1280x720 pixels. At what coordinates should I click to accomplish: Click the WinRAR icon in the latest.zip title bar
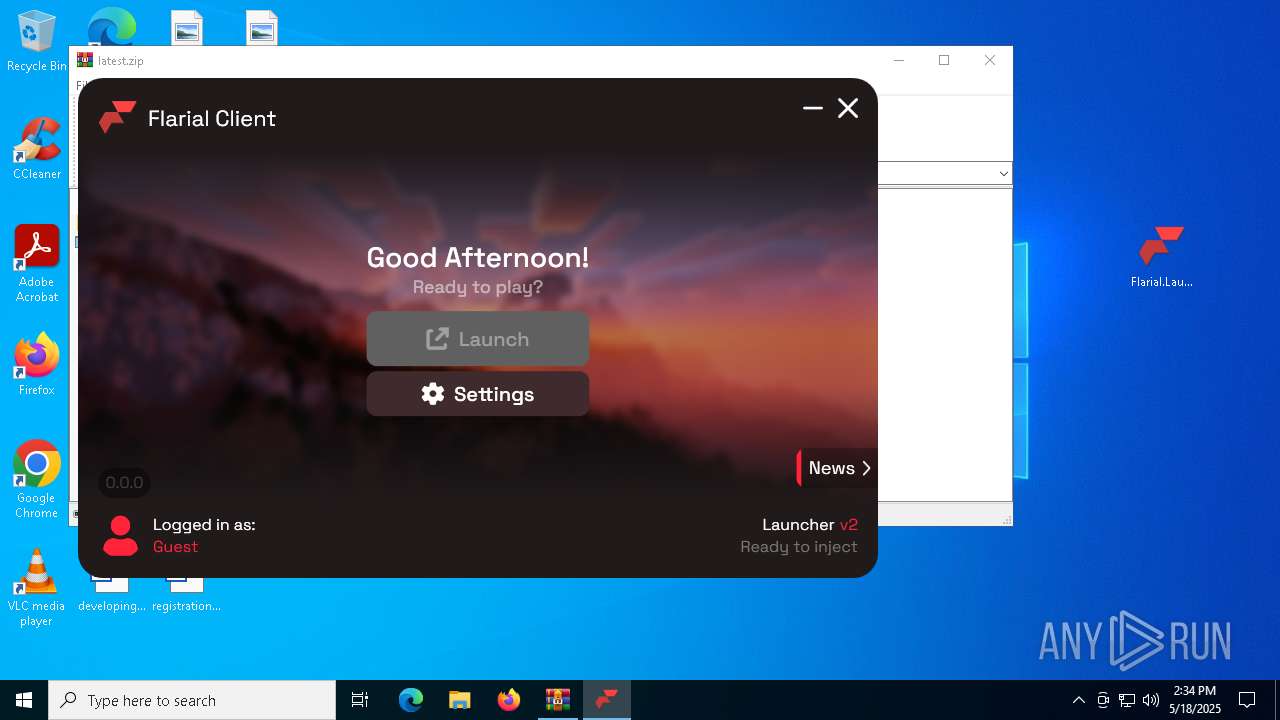tap(85, 60)
